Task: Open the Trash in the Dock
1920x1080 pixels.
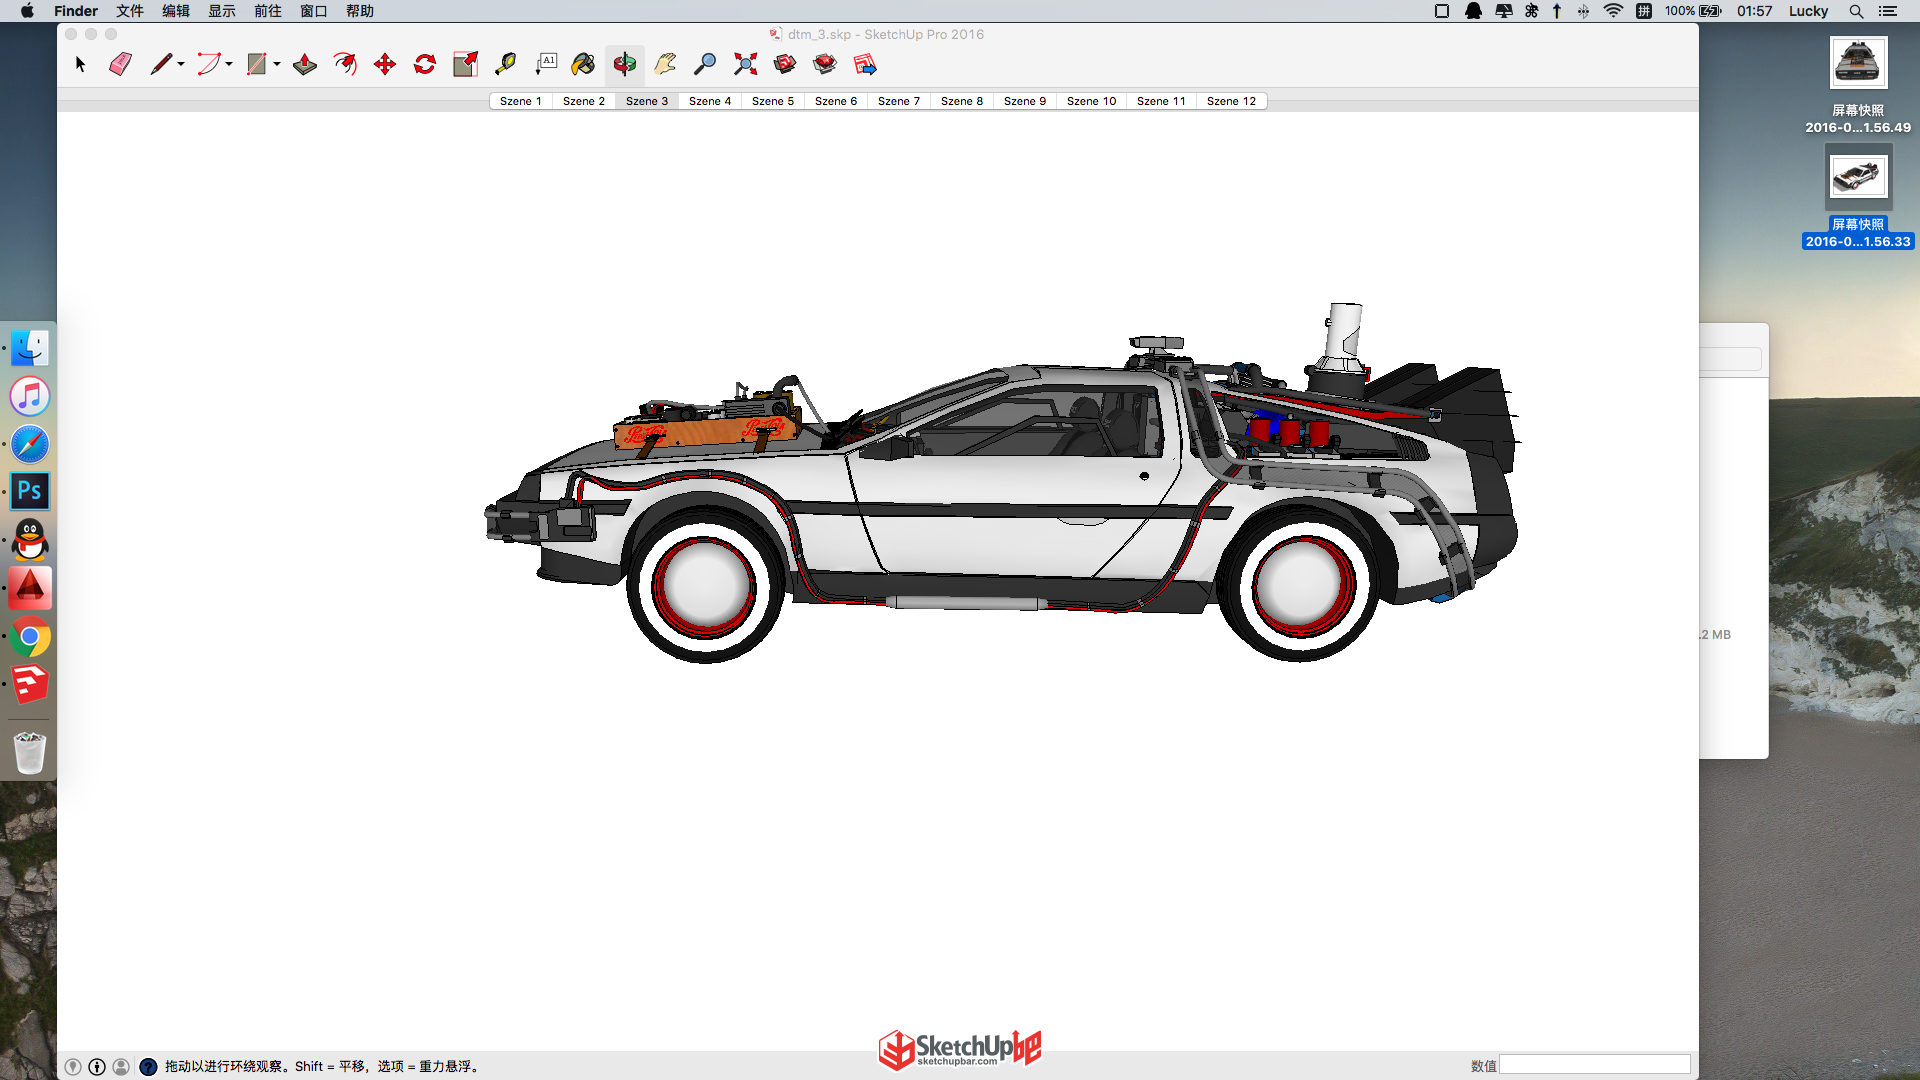Action: tap(30, 752)
